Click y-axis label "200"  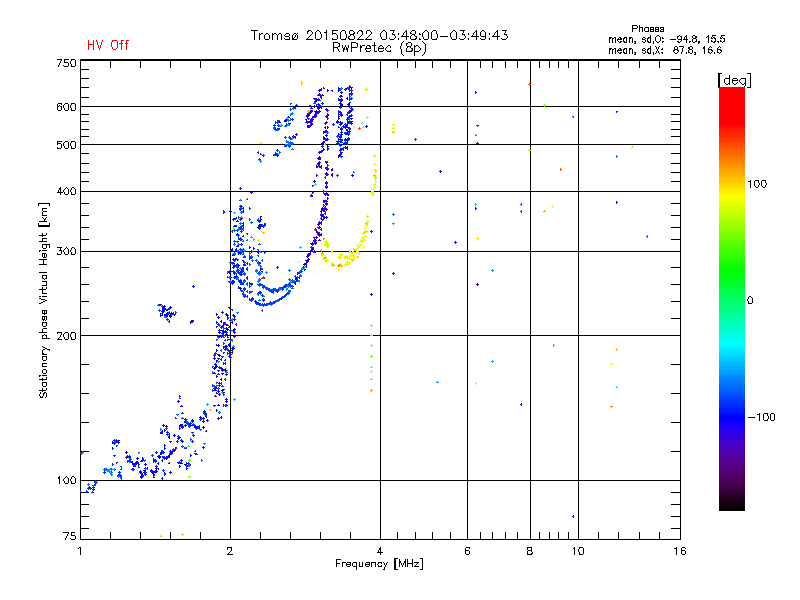[66, 336]
